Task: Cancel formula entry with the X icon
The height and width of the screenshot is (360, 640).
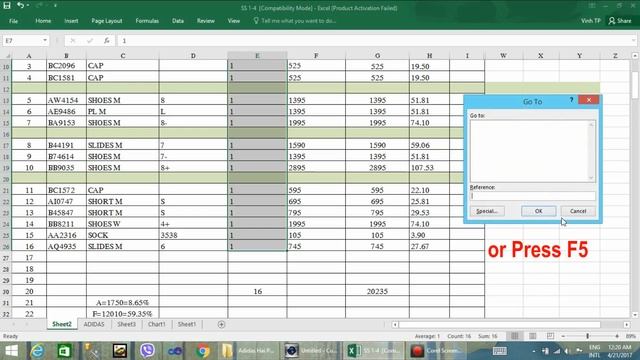Action: click(x=73, y=40)
